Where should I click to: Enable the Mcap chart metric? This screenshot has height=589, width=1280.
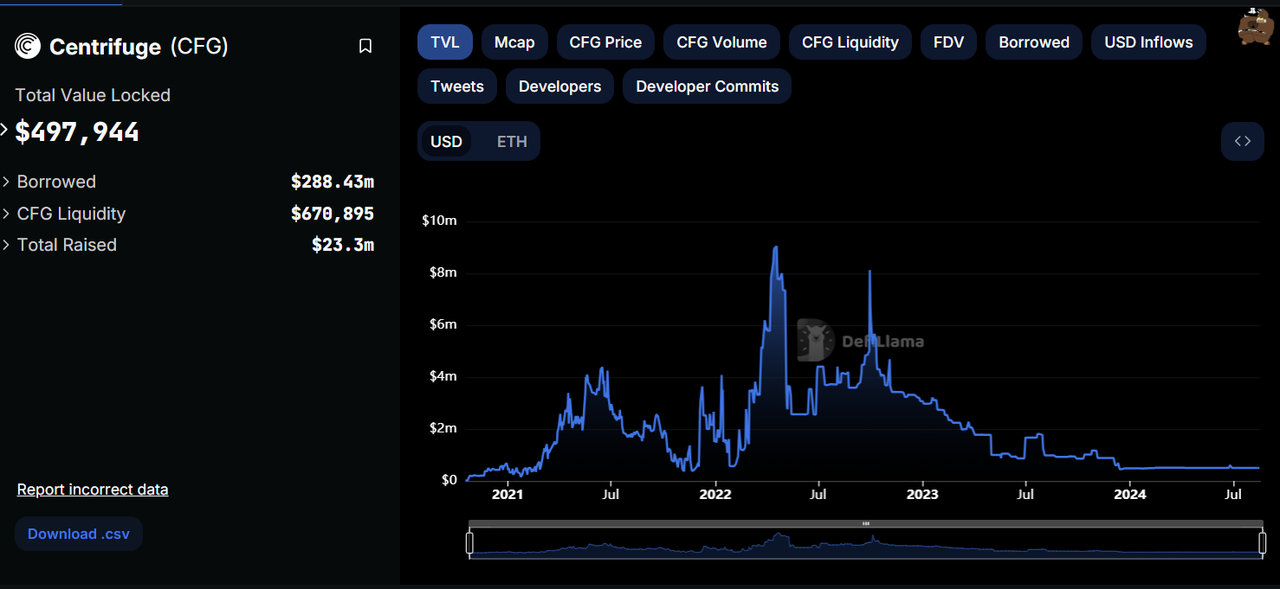[x=514, y=42]
